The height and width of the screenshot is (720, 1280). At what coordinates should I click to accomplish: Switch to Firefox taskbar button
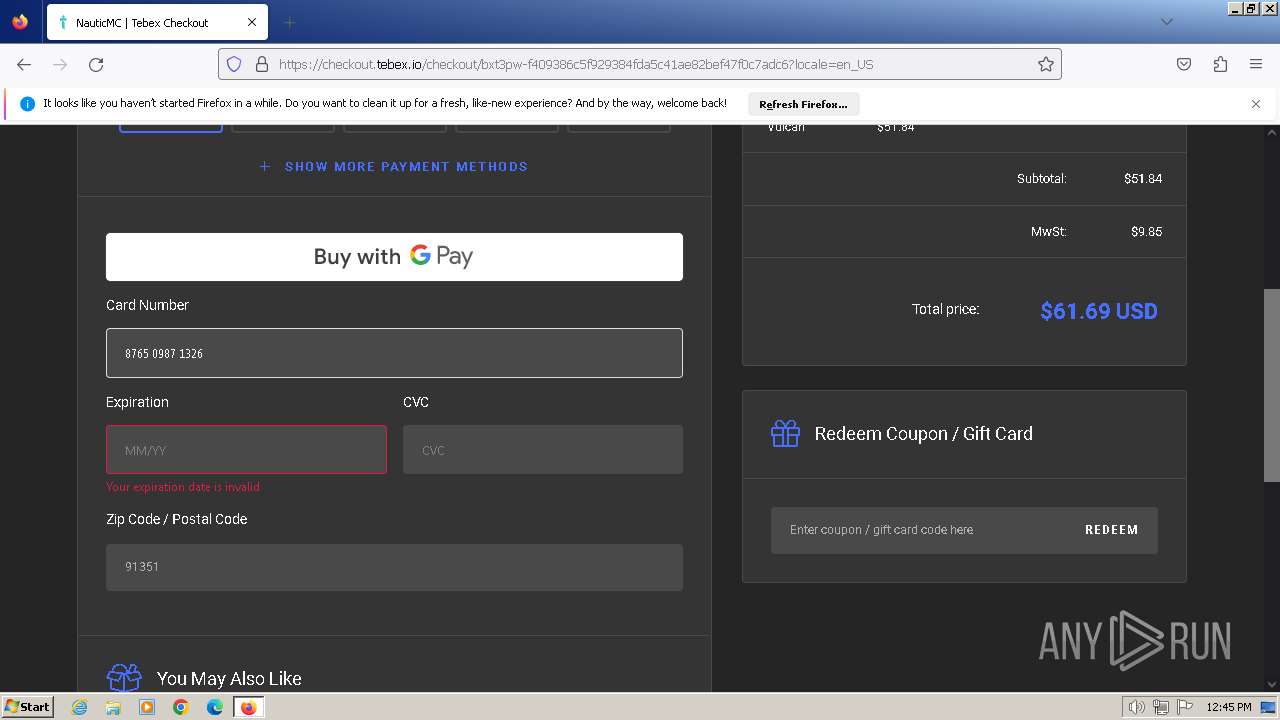pyautogui.click(x=248, y=707)
